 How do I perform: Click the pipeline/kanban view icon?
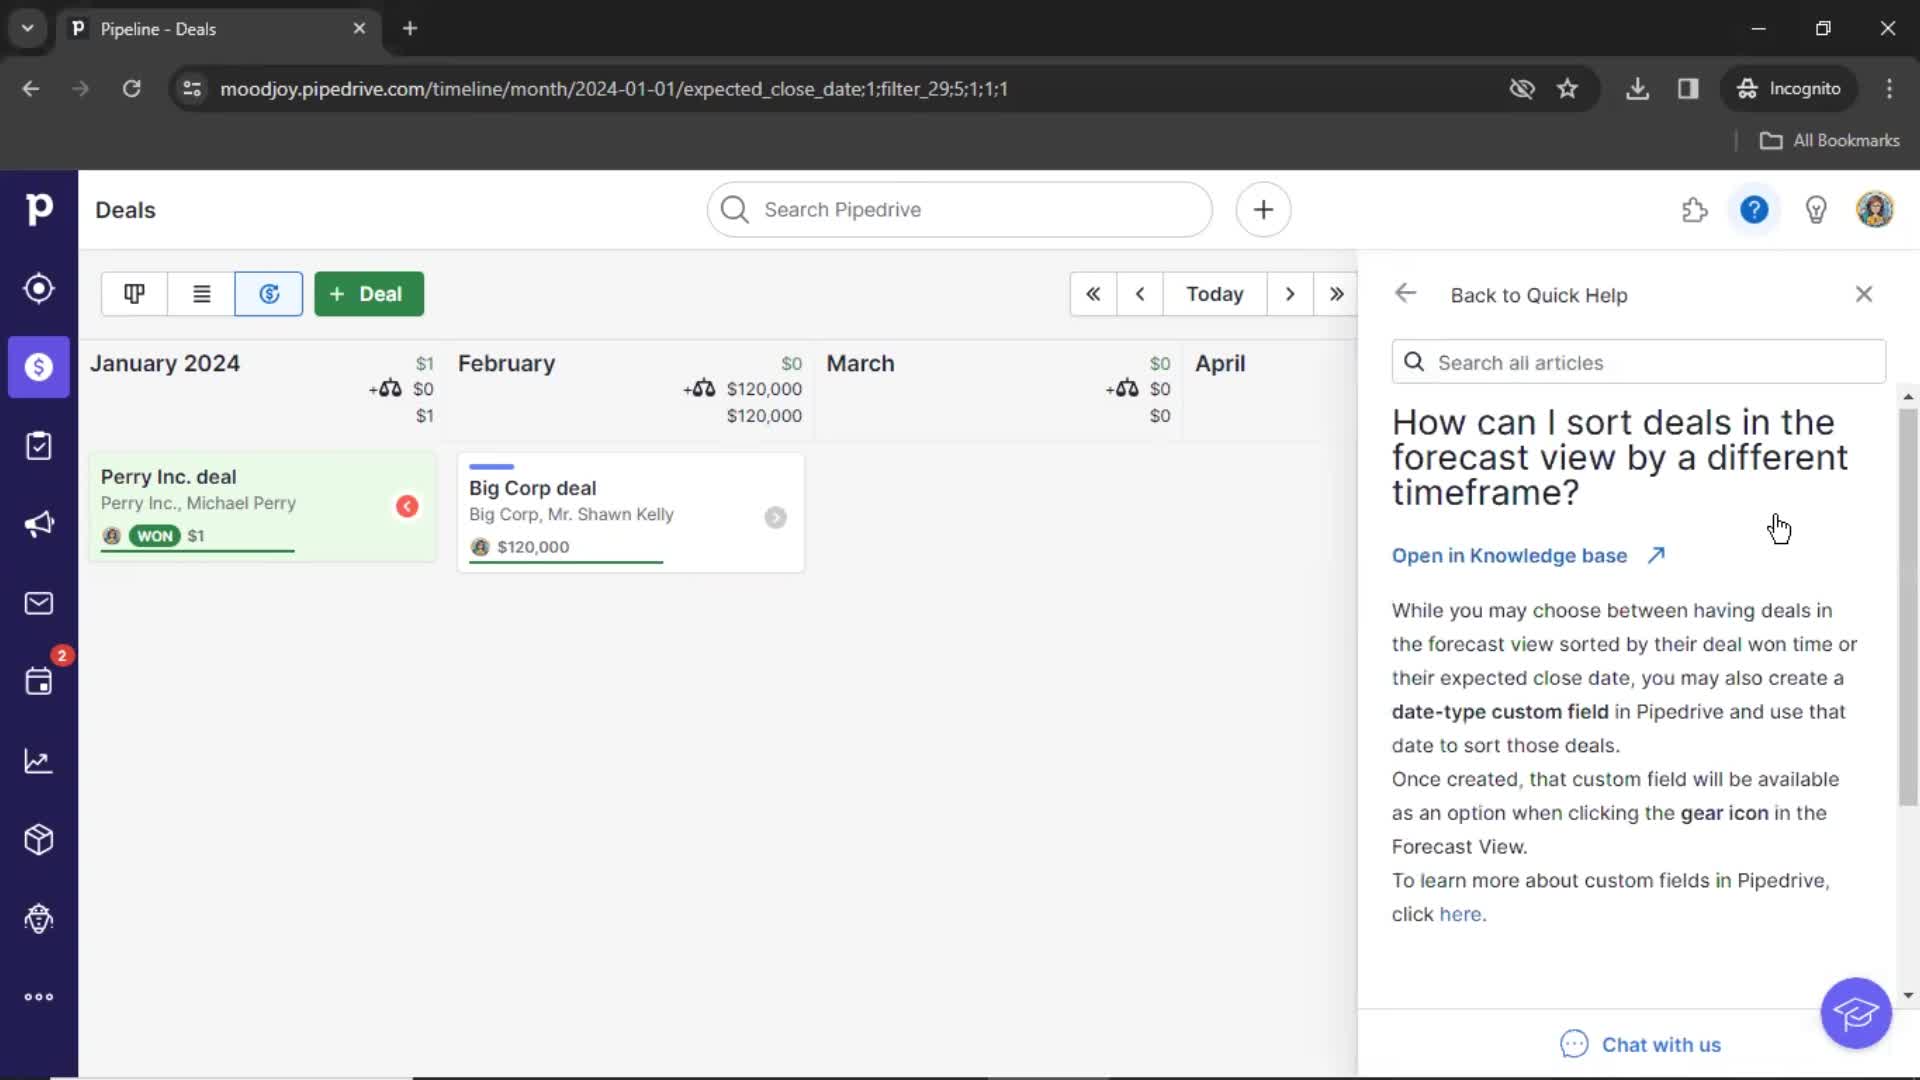tap(135, 293)
